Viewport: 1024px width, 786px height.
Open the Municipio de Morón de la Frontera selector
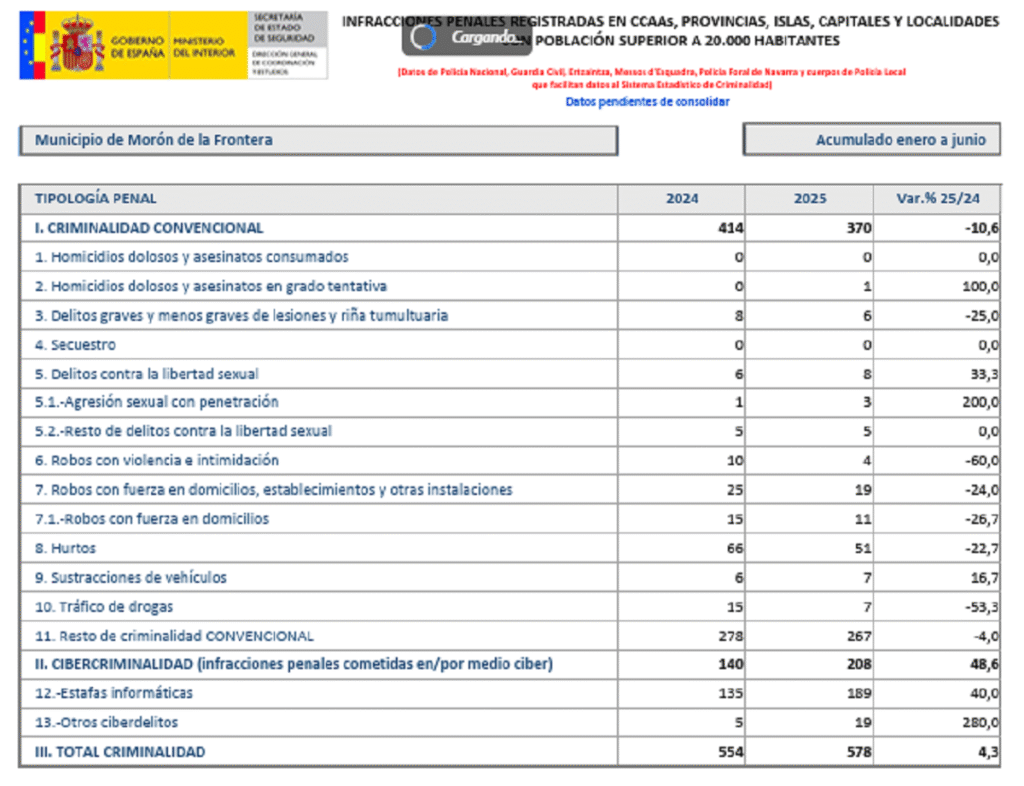318,140
